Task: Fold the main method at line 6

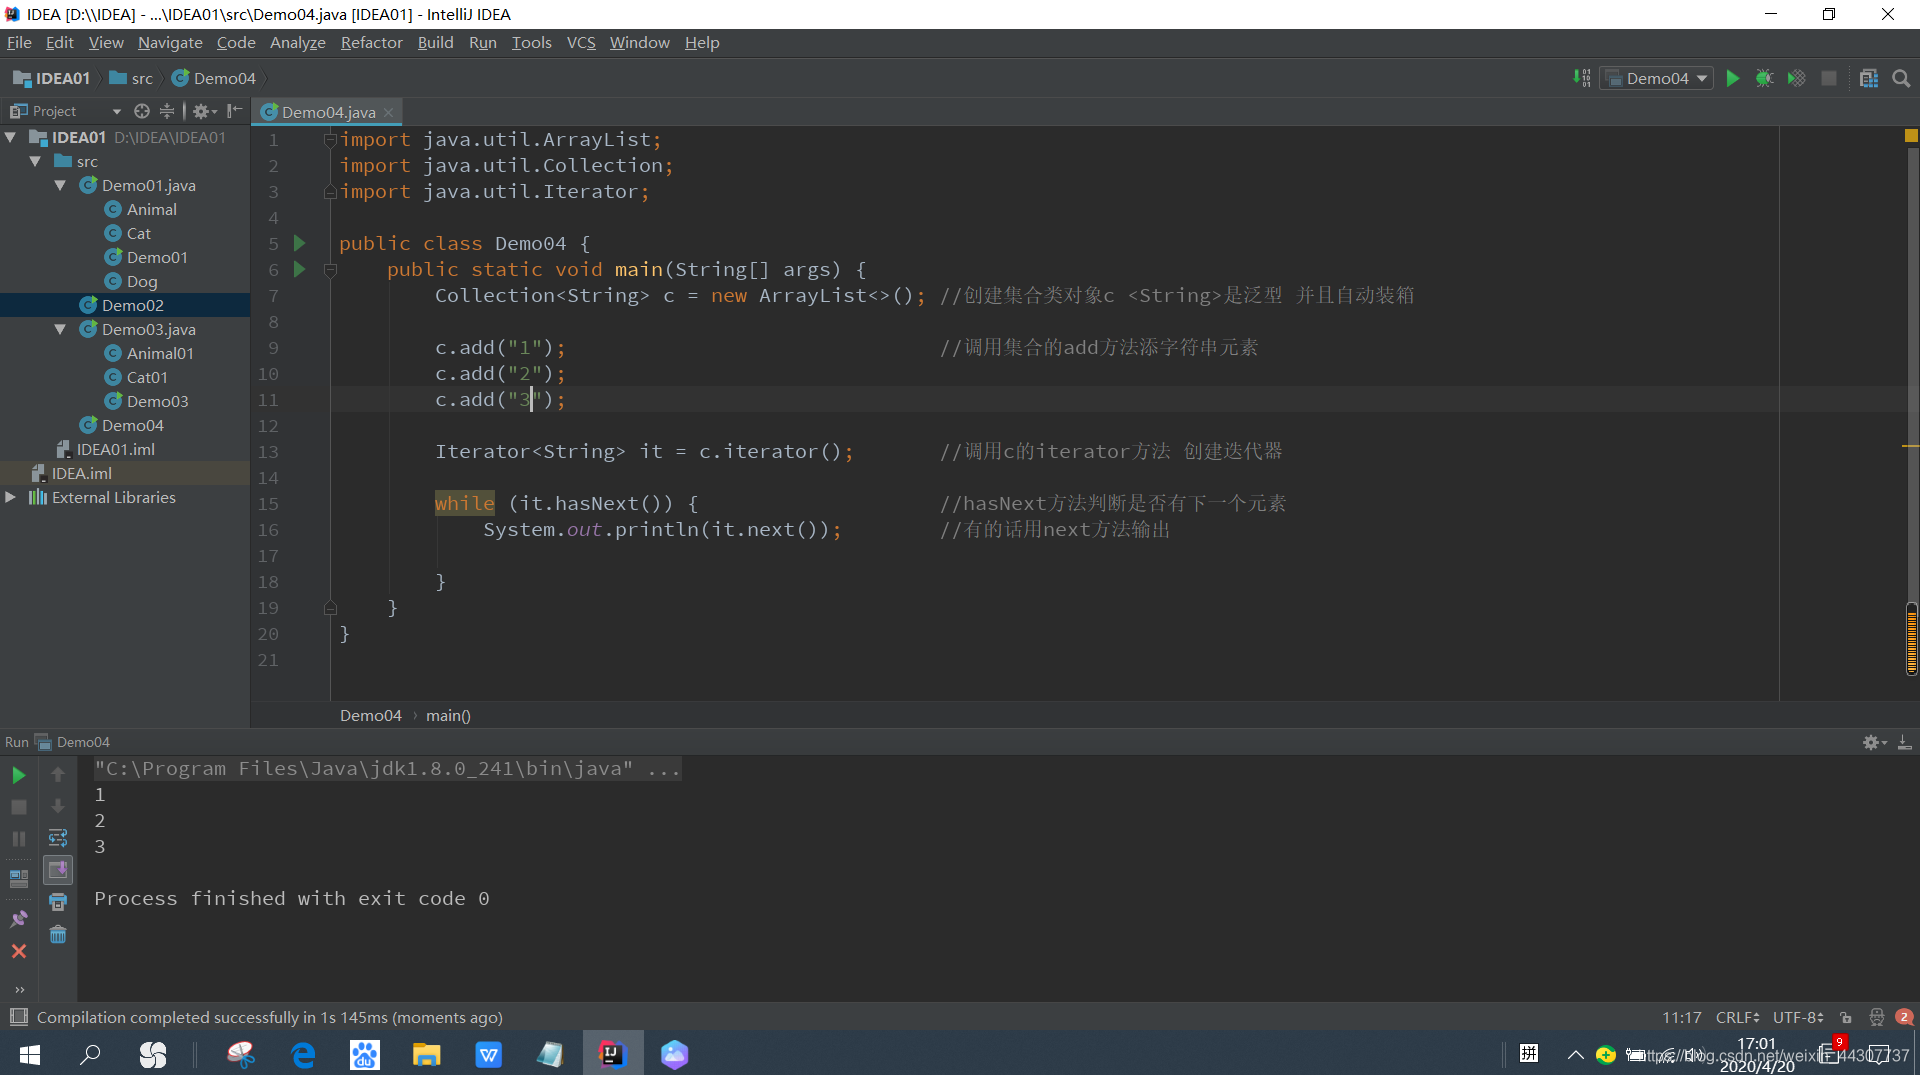Action: click(x=330, y=270)
